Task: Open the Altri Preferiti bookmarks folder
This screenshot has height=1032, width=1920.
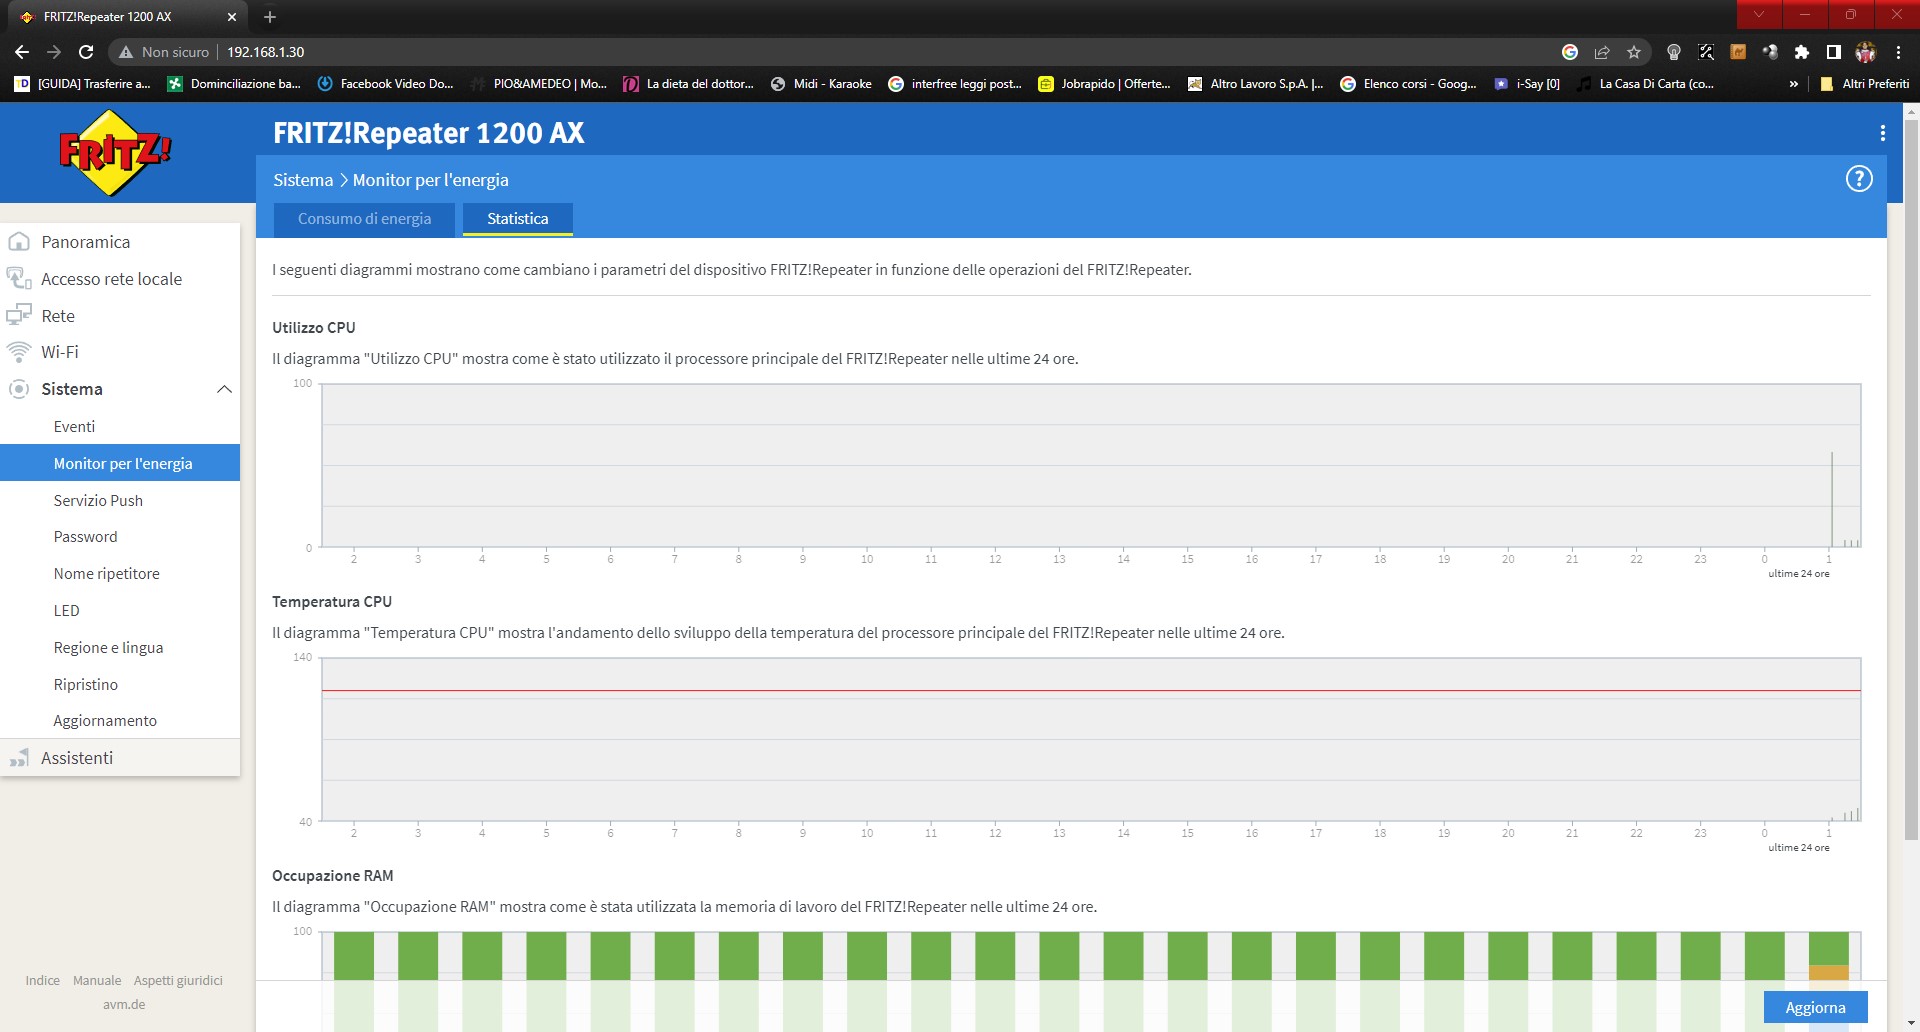Action: [x=1864, y=84]
